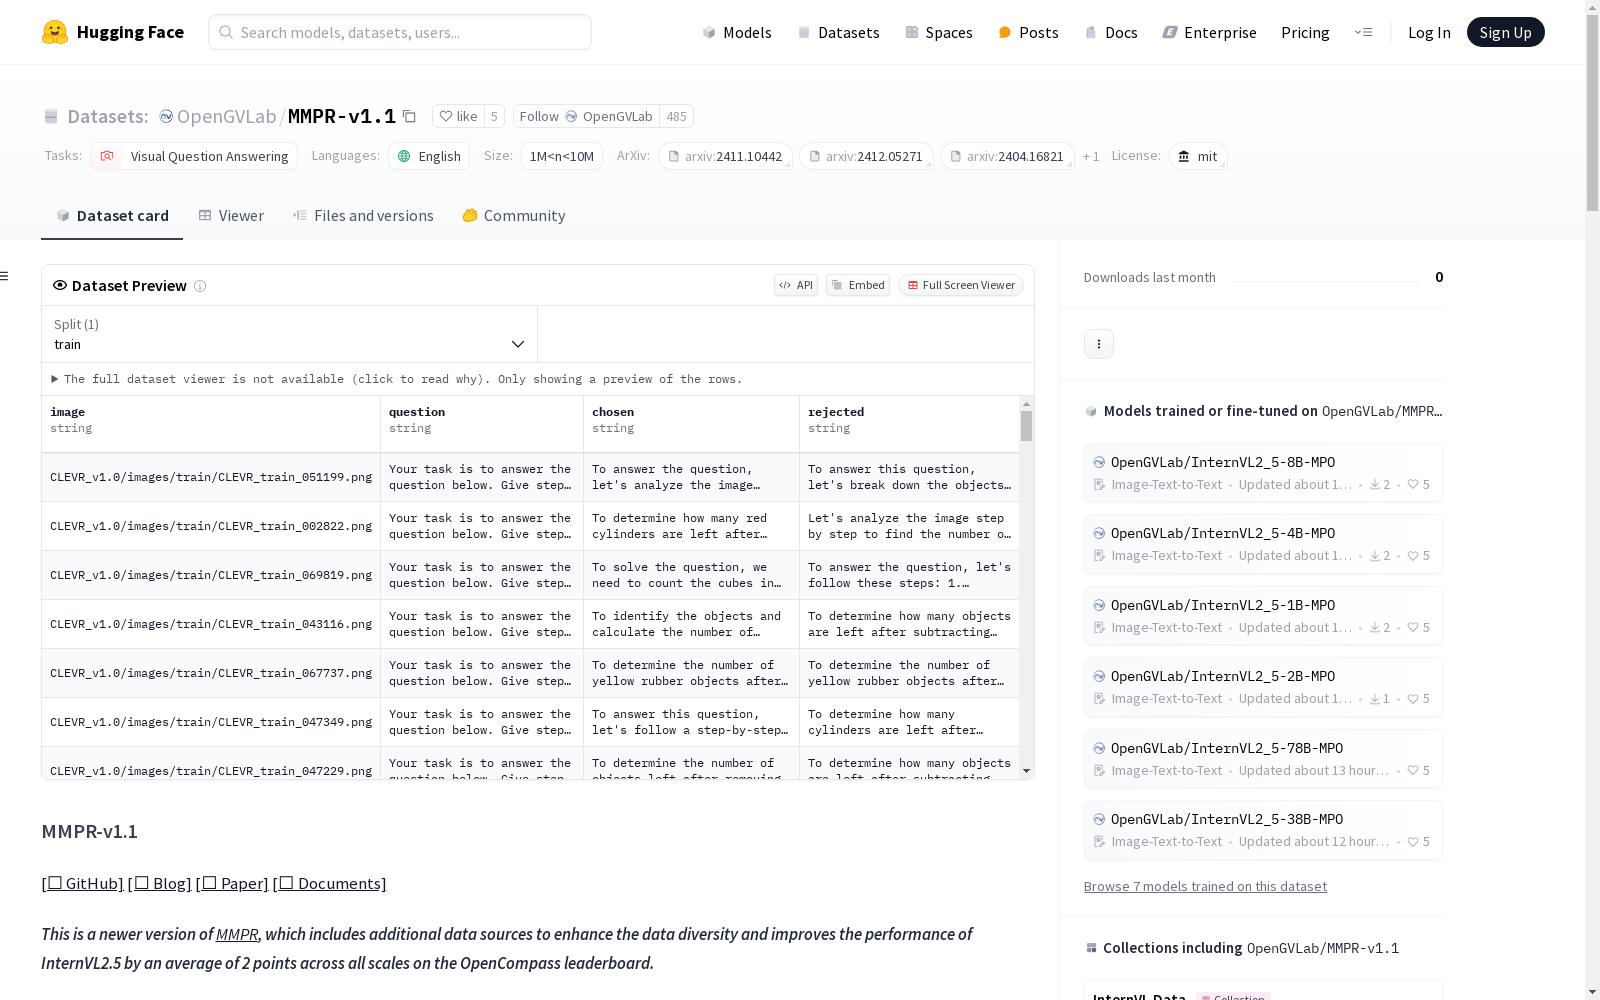Click the Dataset Preview info icon
This screenshot has height=1000, width=1600.
click(x=200, y=286)
